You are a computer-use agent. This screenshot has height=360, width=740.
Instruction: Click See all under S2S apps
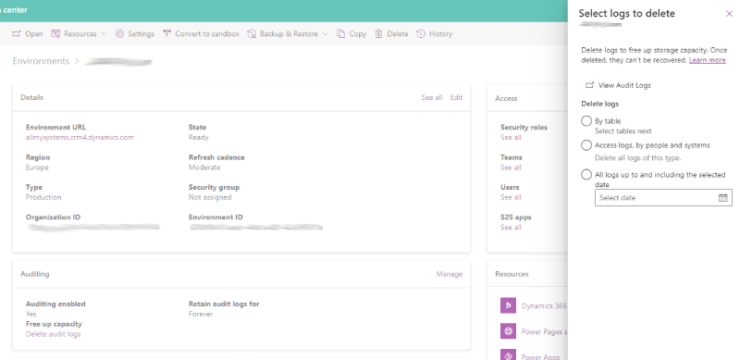tap(511, 227)
